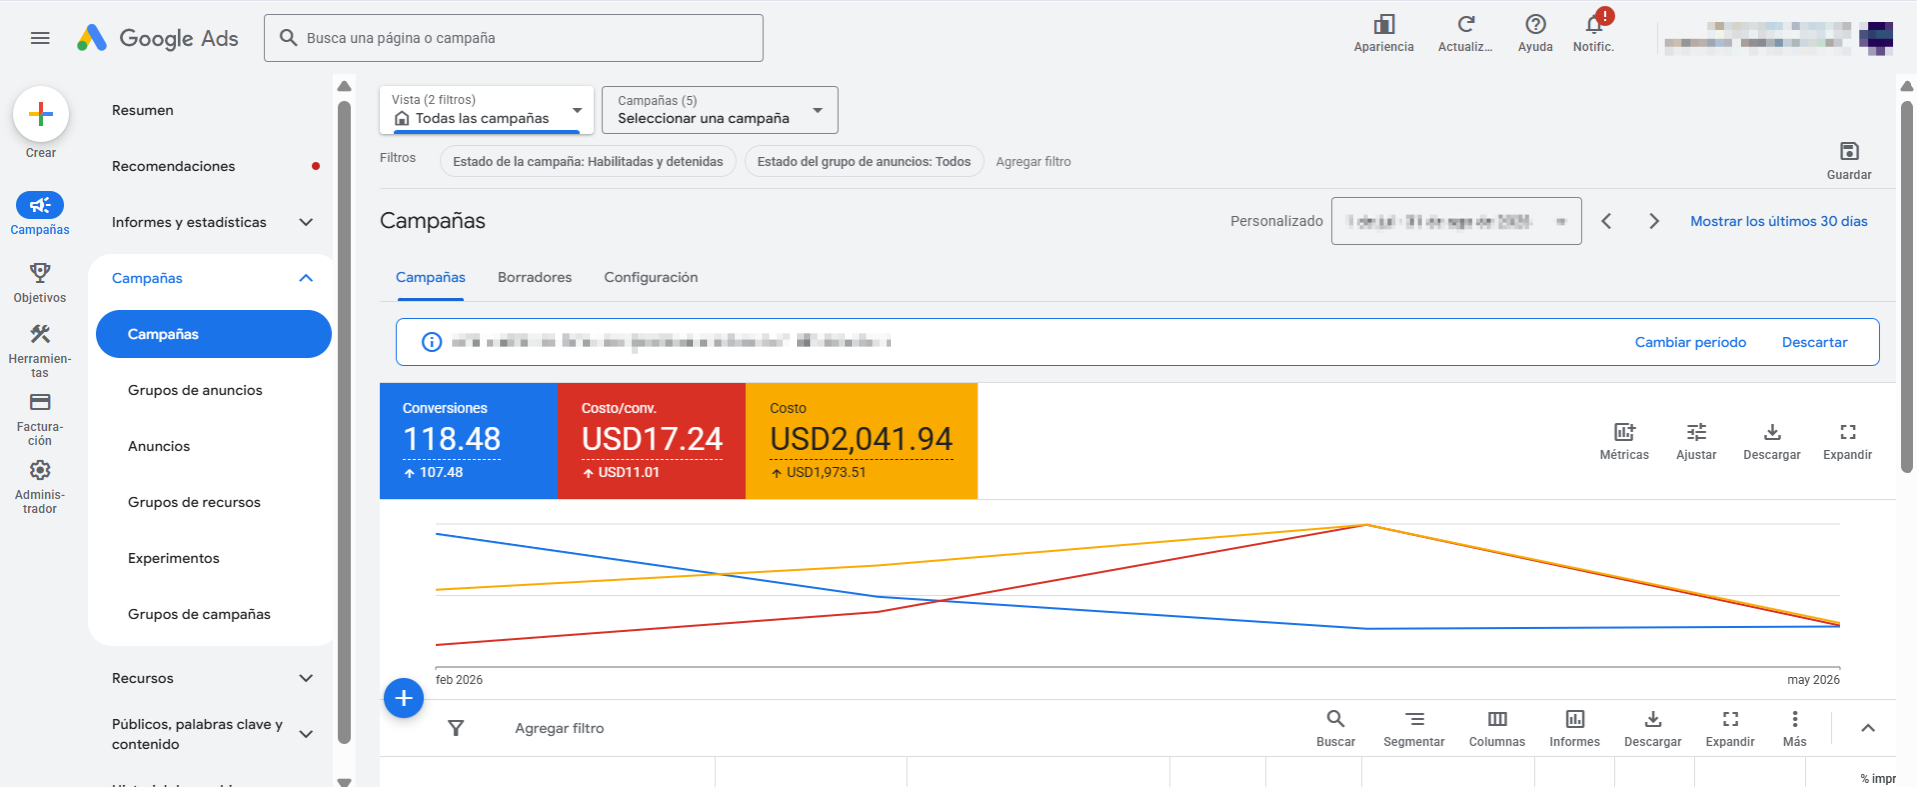Open the custom date range dropdown
The image size is (1917, 787).
pyautogui.click(x=1456, y=221)
